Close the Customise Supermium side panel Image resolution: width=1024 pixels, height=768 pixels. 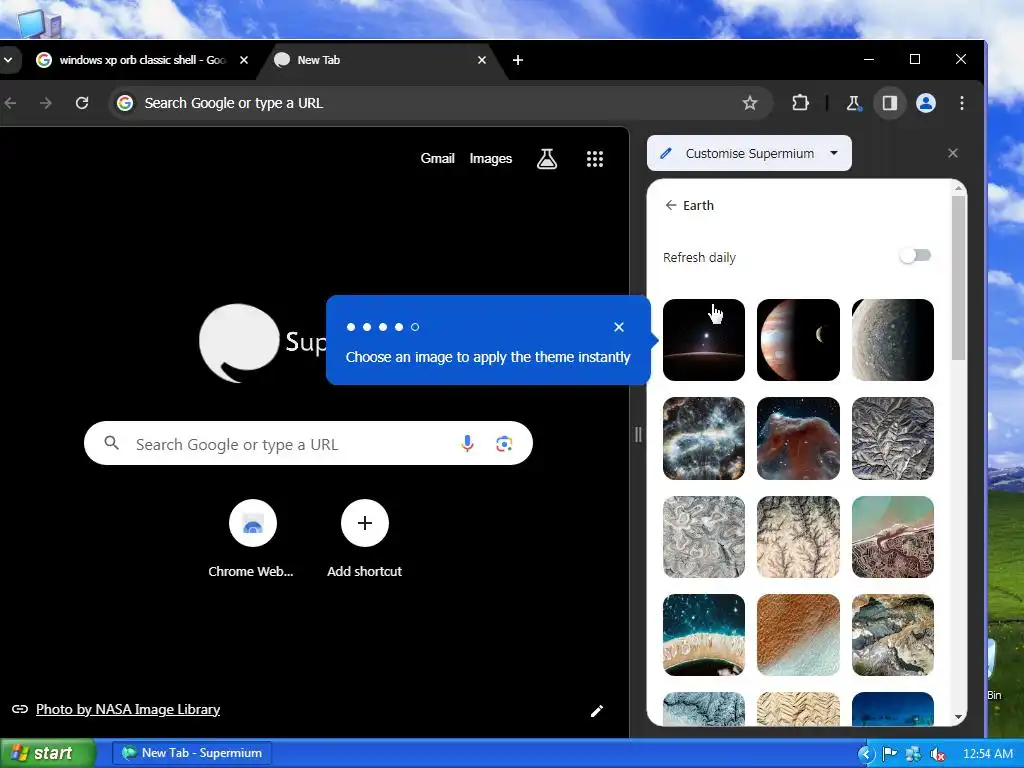pos(953,153)
